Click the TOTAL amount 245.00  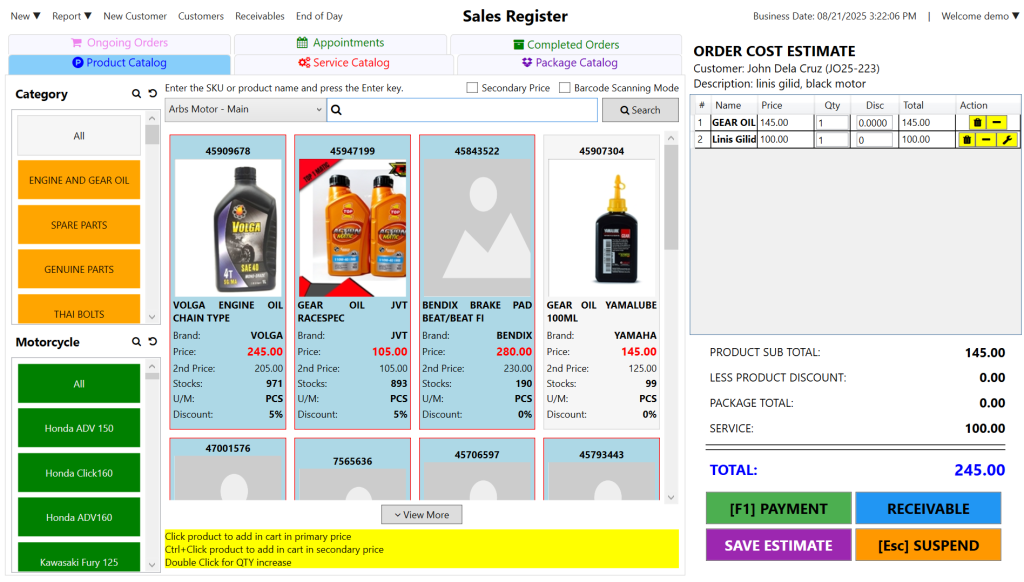coord(979,470)
